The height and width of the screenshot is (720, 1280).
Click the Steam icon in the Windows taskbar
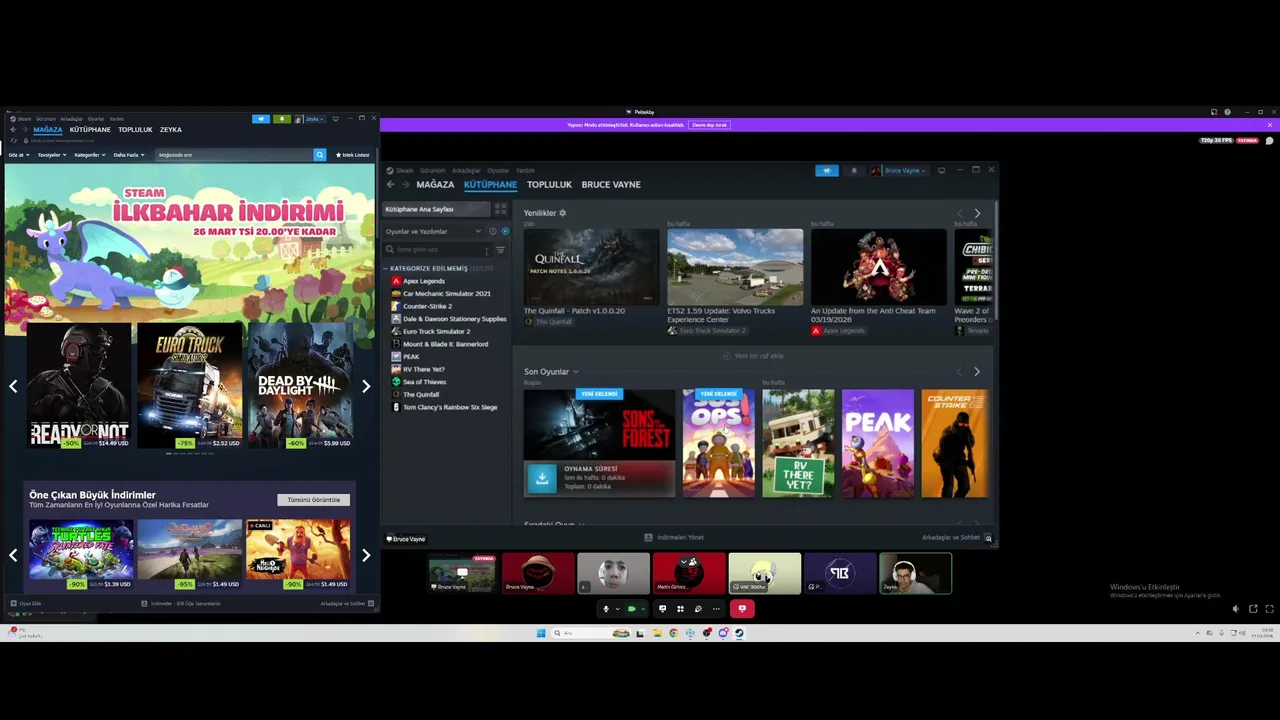(x=739, y=633)
